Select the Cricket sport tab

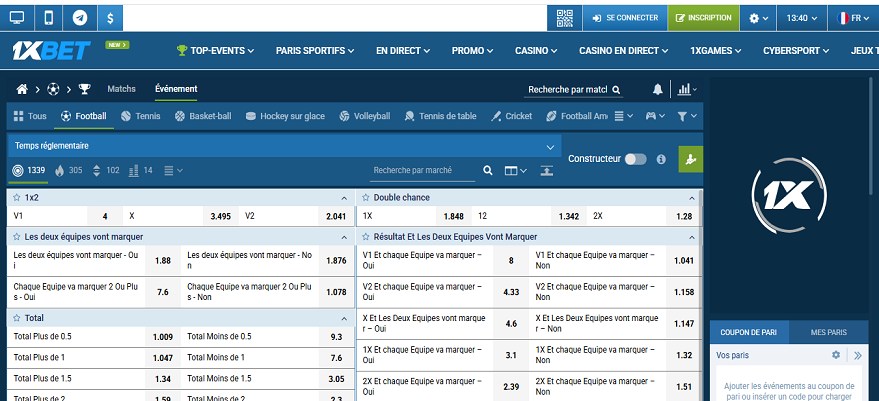pos(512,116)
